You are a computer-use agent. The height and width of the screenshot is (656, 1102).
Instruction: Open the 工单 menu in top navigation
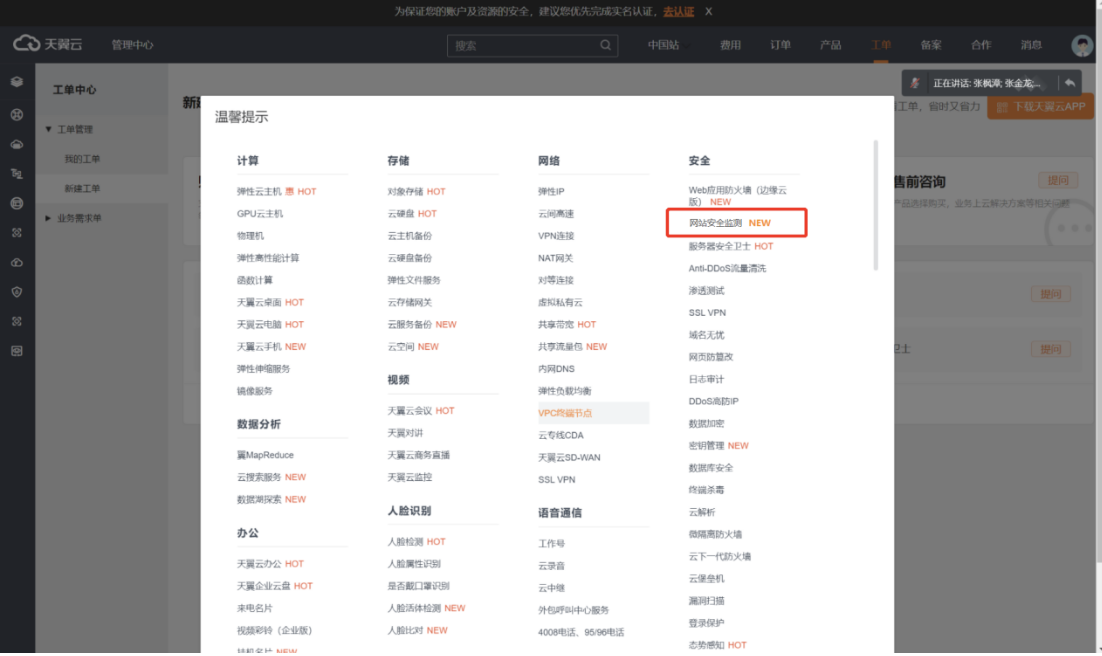[x=880, y=45]
